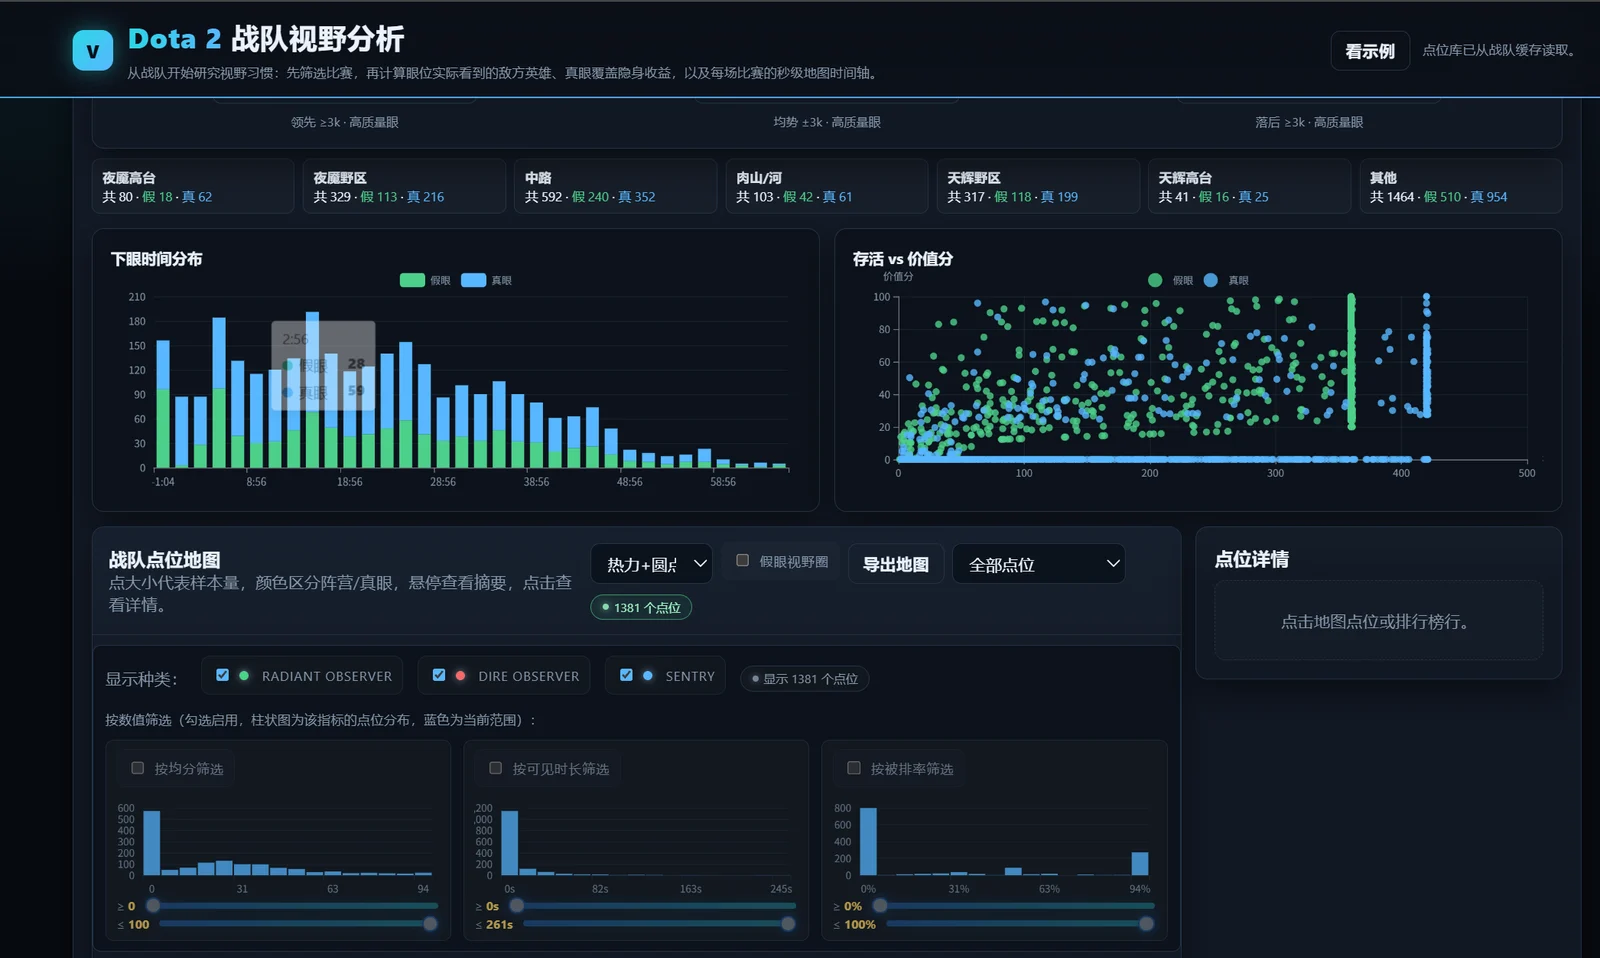Click the 18:56 tick on time distribution chart

pos(349,482)
